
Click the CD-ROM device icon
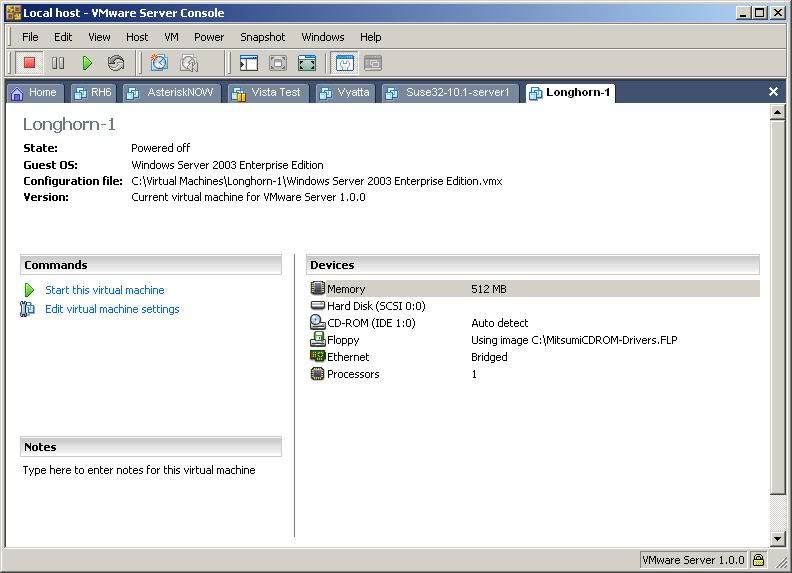317,322
